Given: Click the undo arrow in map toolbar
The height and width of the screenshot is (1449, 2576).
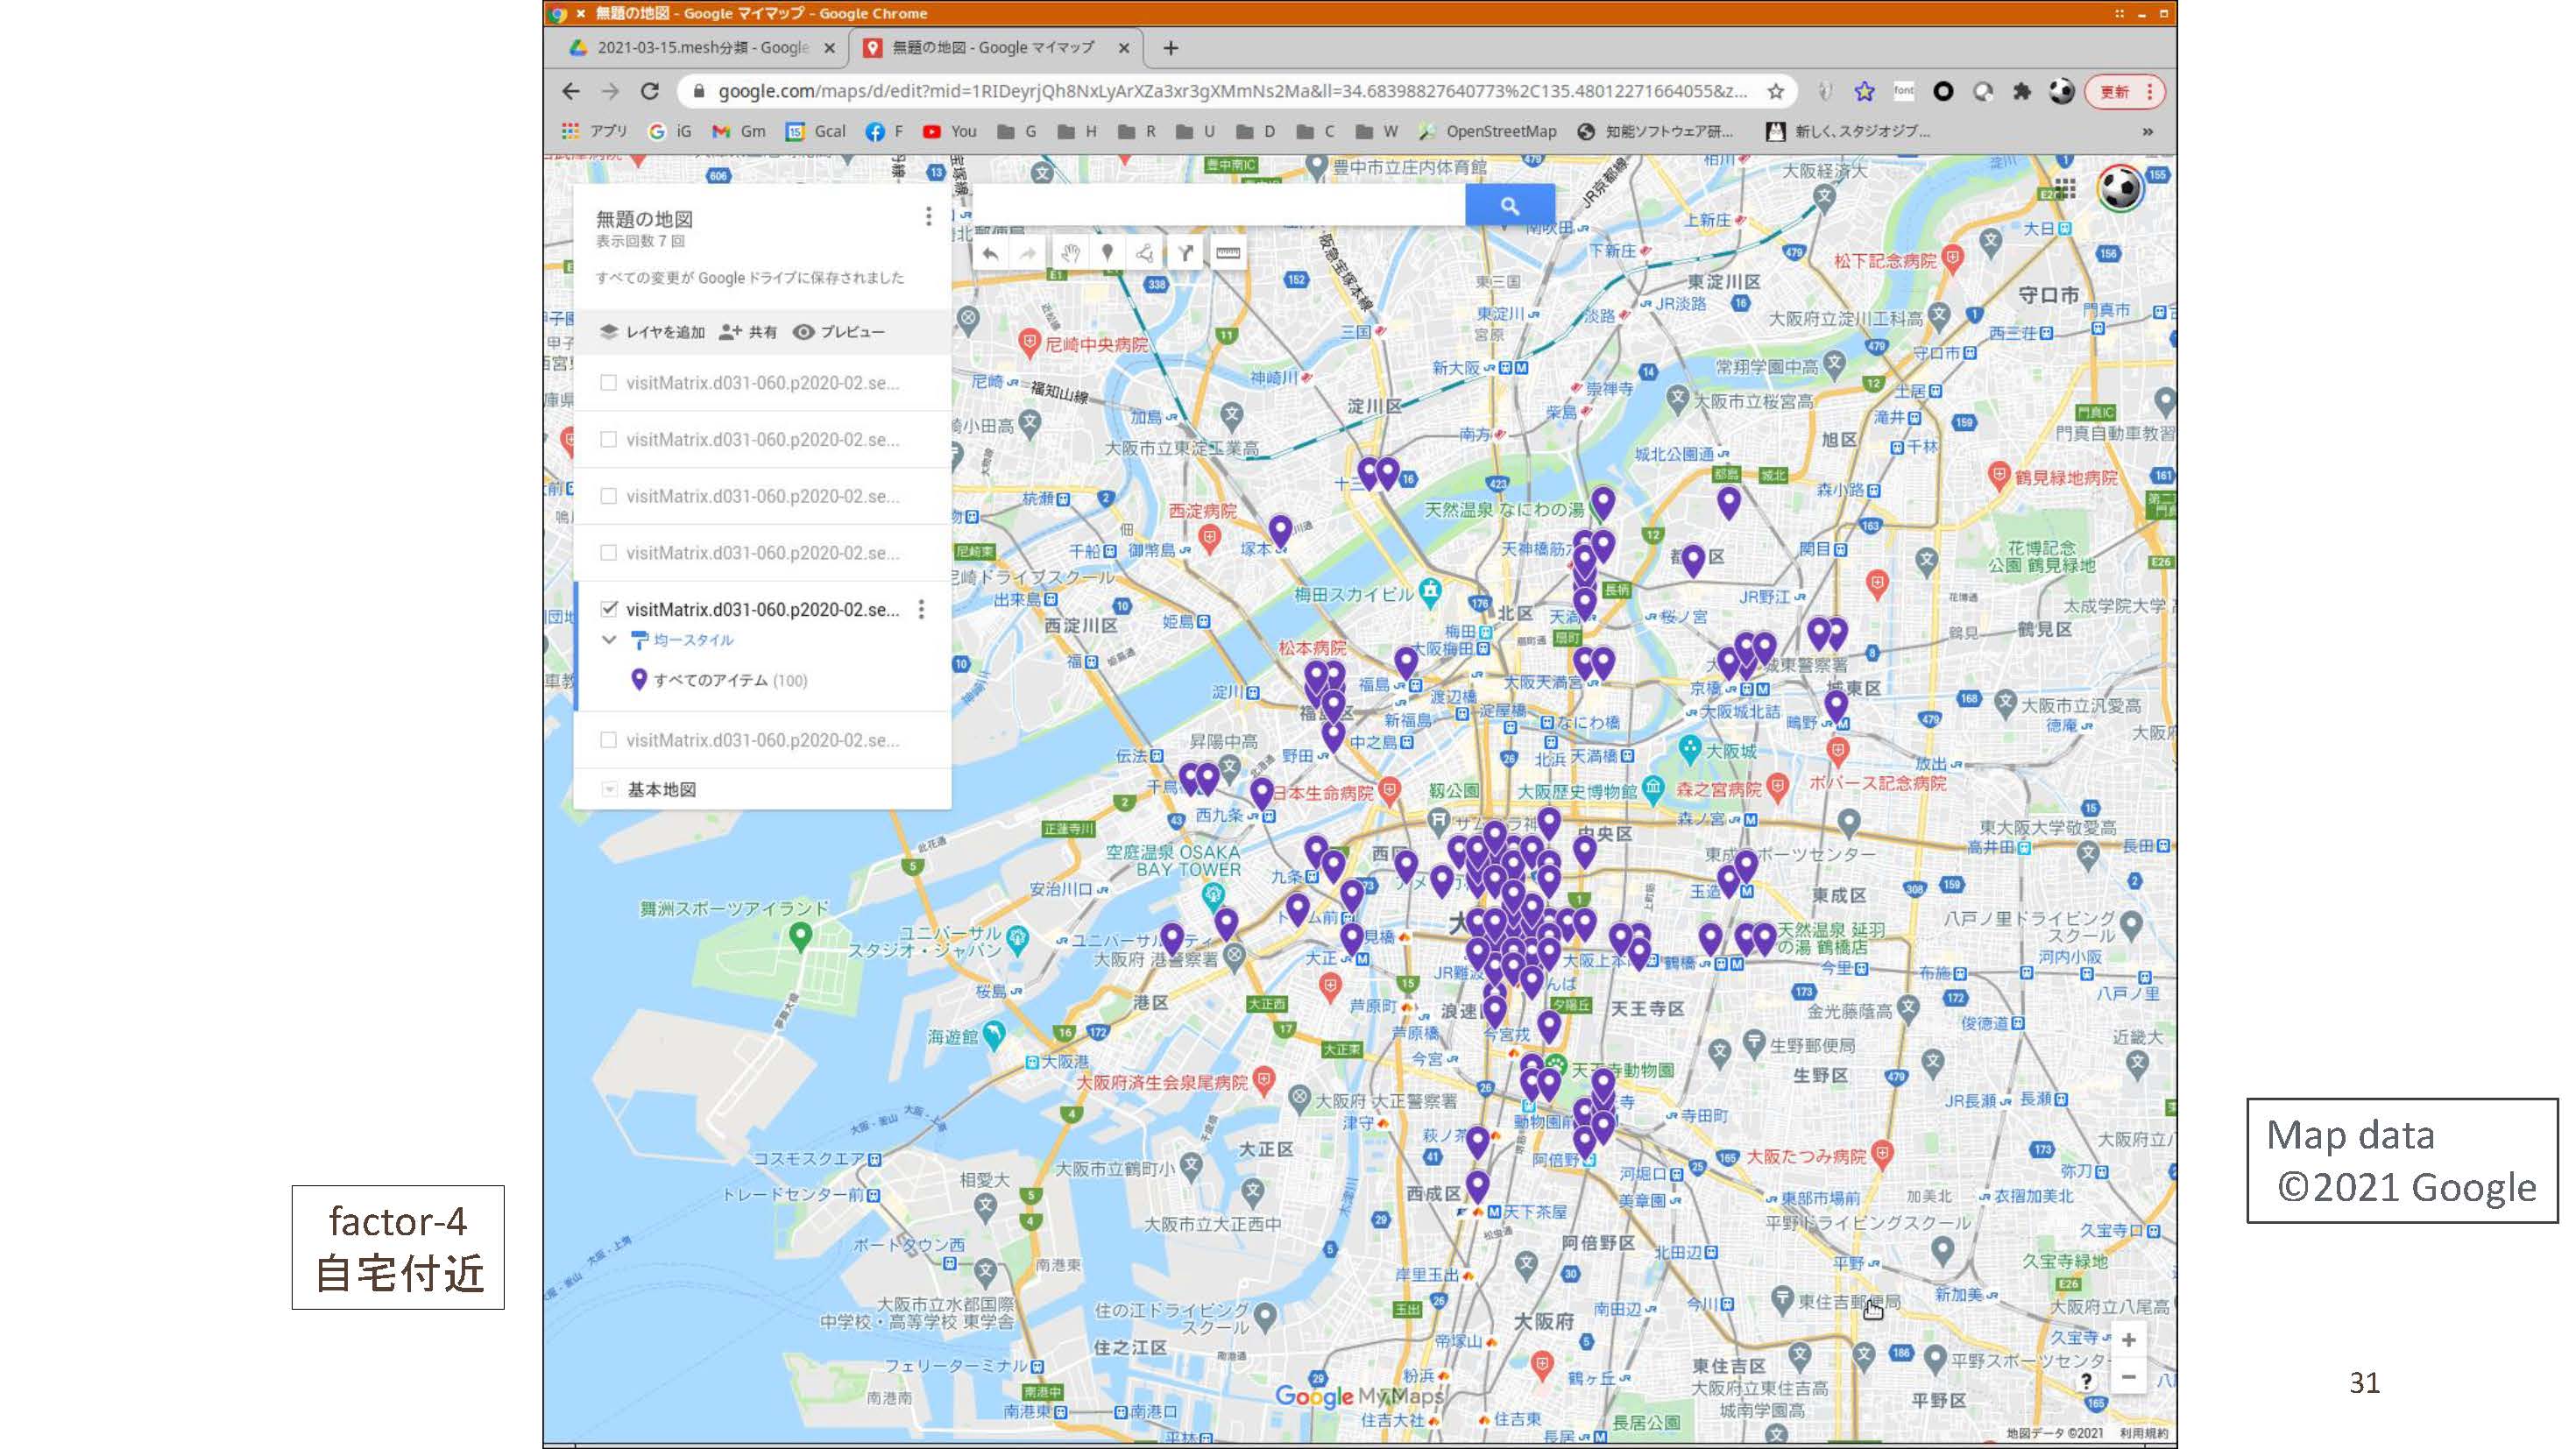Looking at the screenshot, I should click(990, 253).
